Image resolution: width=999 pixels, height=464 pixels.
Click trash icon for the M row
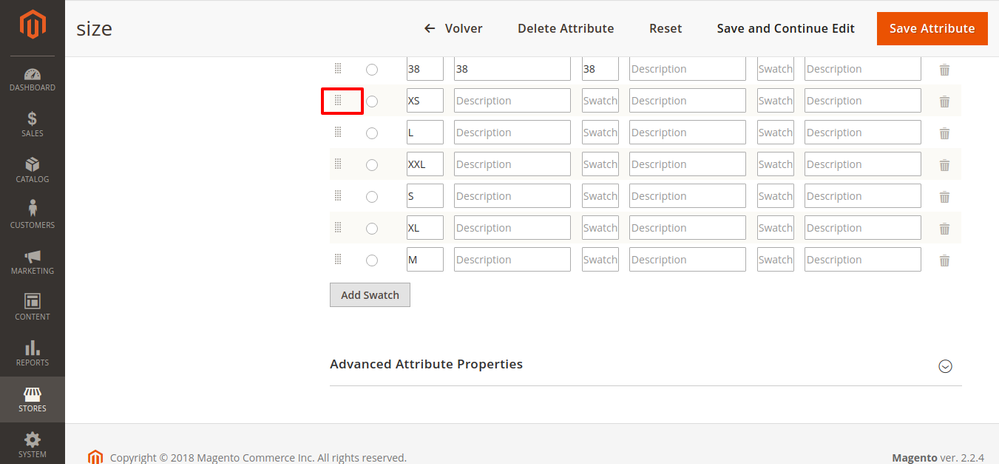(943, 260)
